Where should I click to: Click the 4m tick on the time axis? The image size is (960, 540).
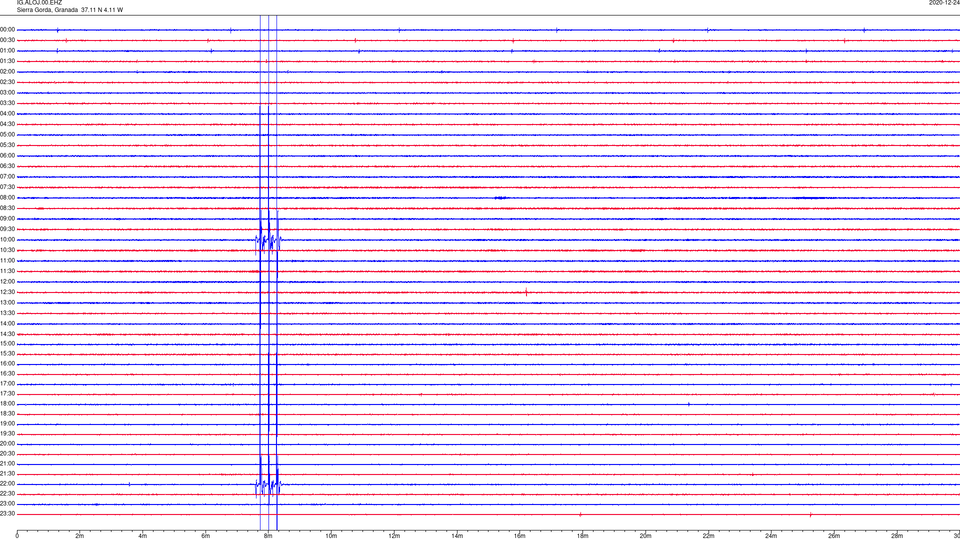pyautogui.click(x=143, y=536)
